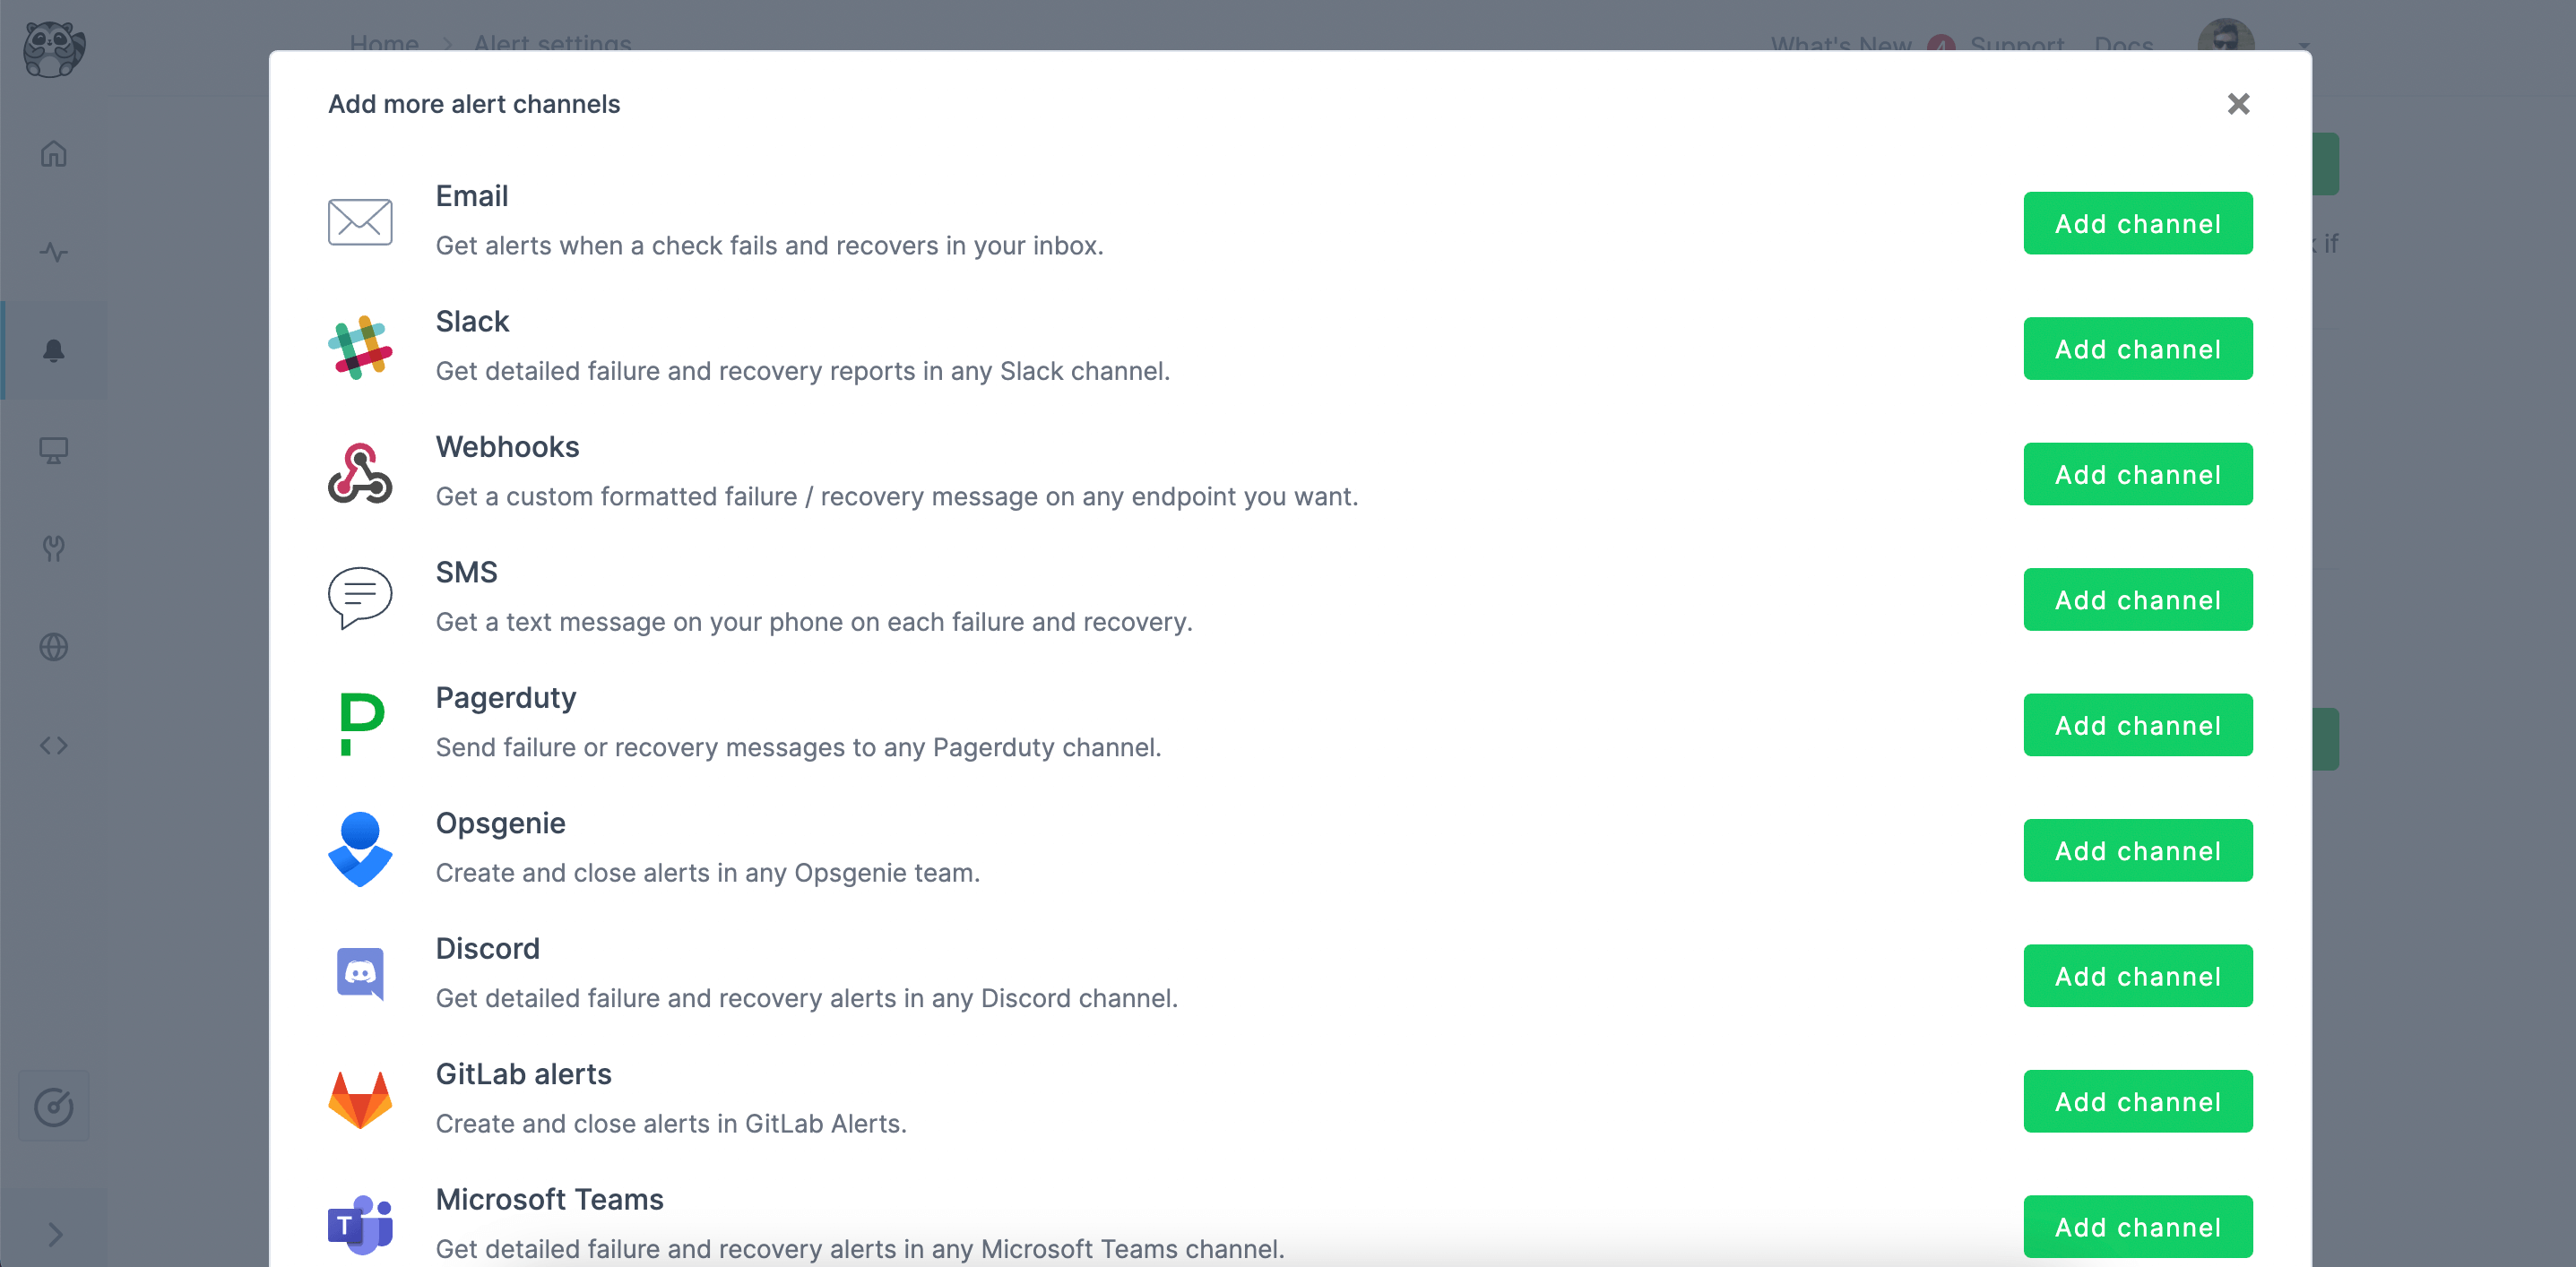The image size is (2576, 1267).
Task: Add channel for SMS alerts
Action: click(2138, 599)
